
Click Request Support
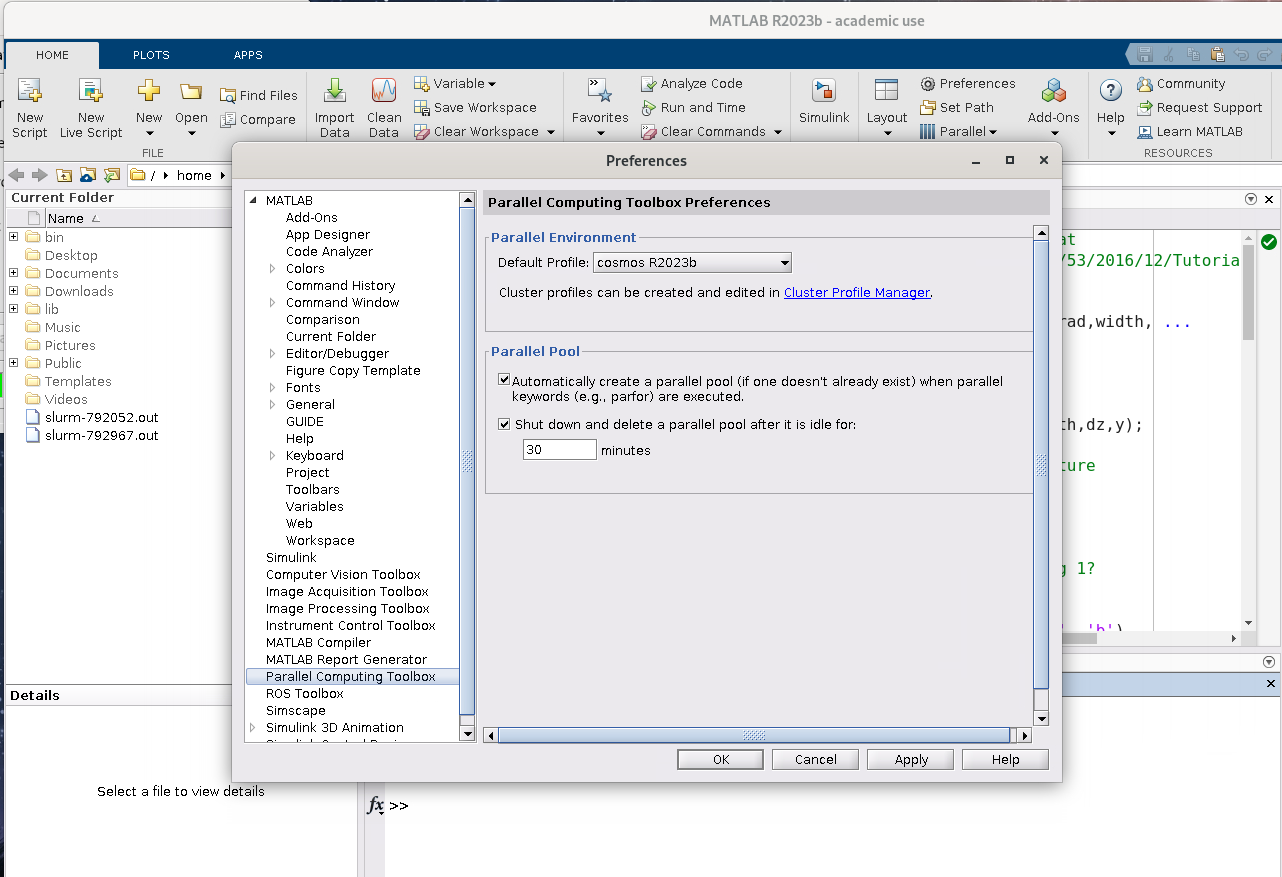point(1200,107)
